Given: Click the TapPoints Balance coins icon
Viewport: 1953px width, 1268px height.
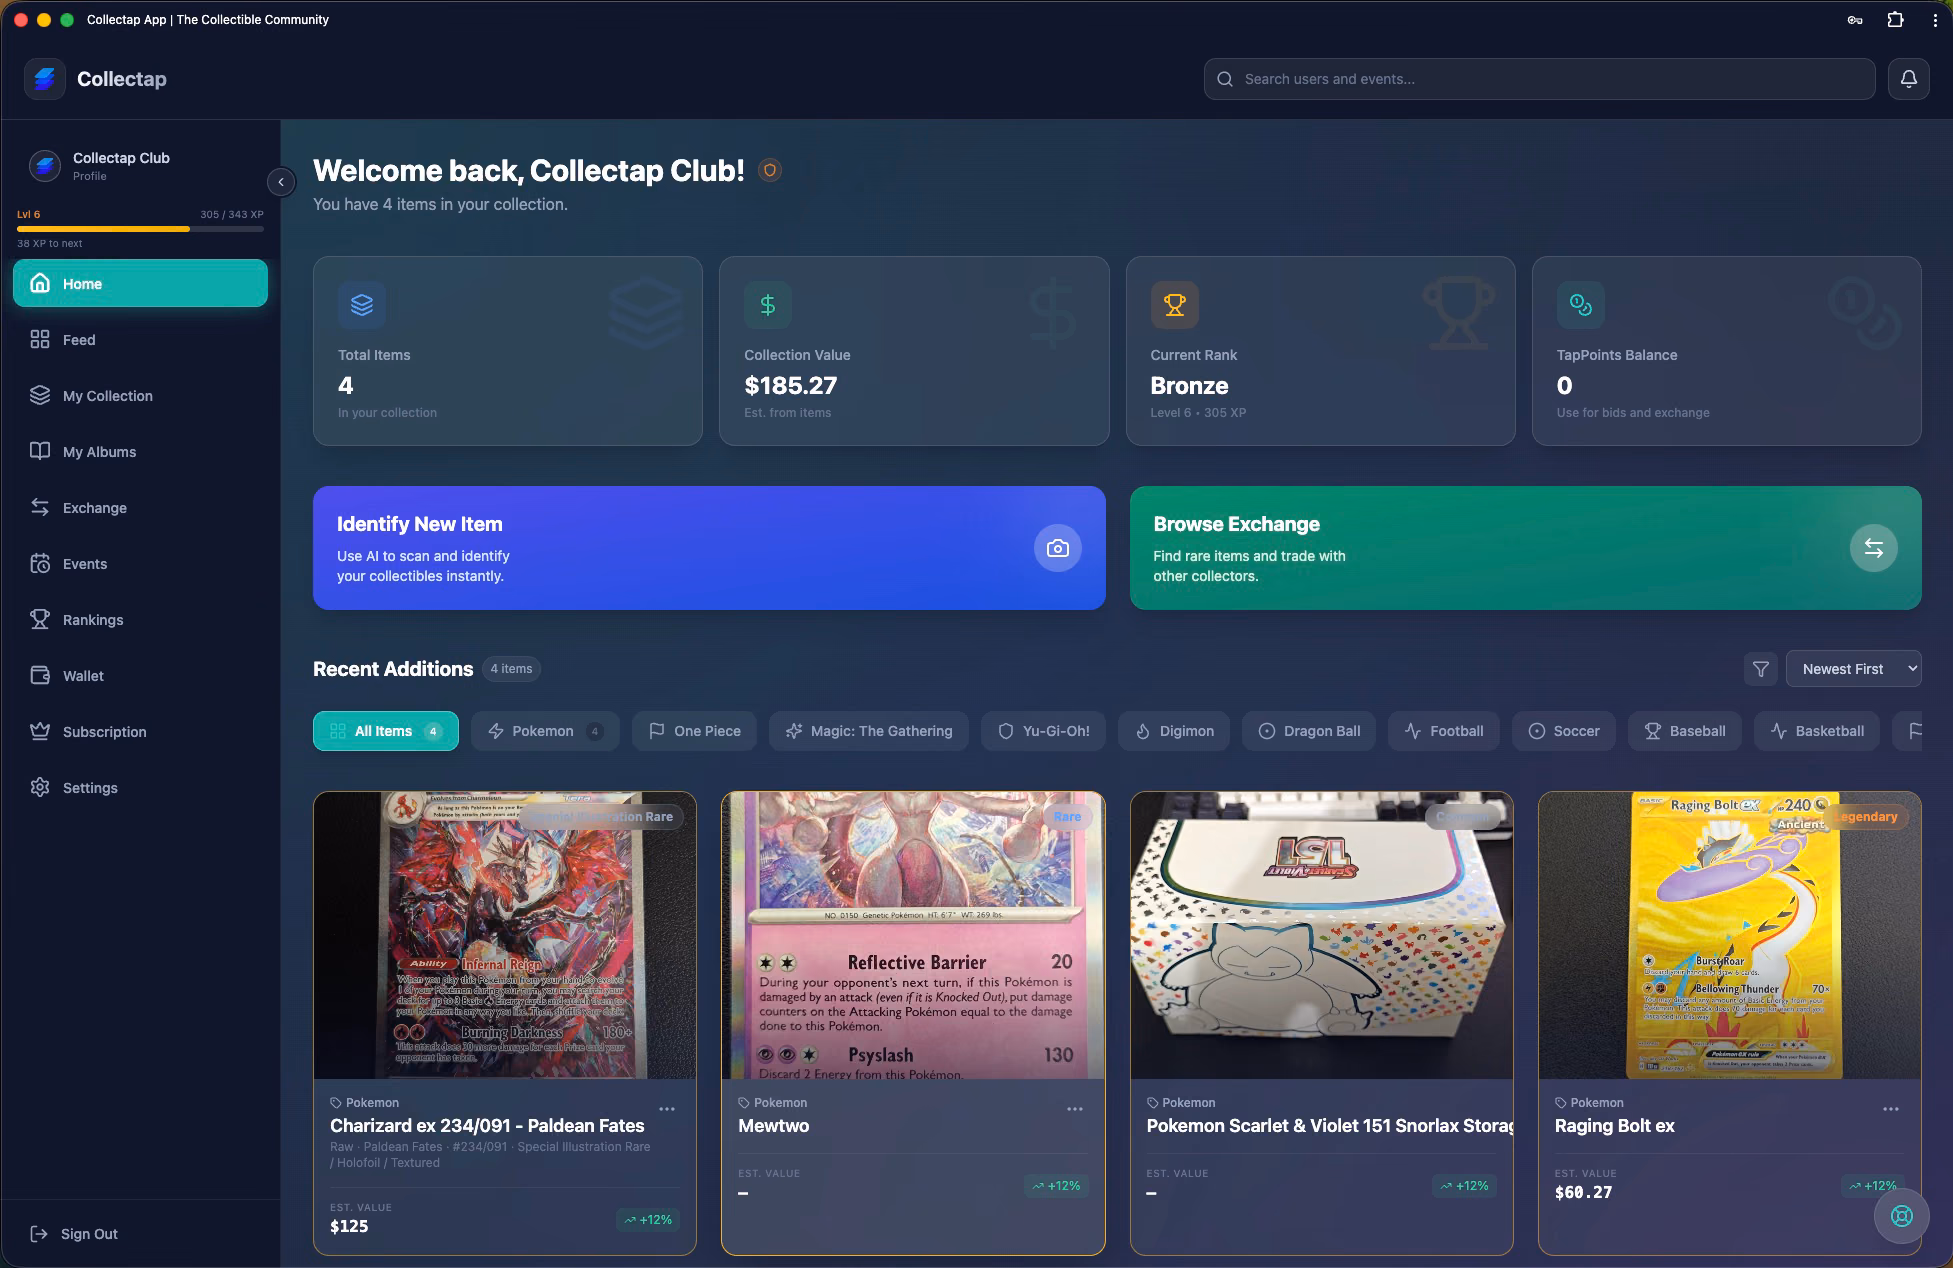Looking at the screenshot, I should click(x=1581, y=305).
